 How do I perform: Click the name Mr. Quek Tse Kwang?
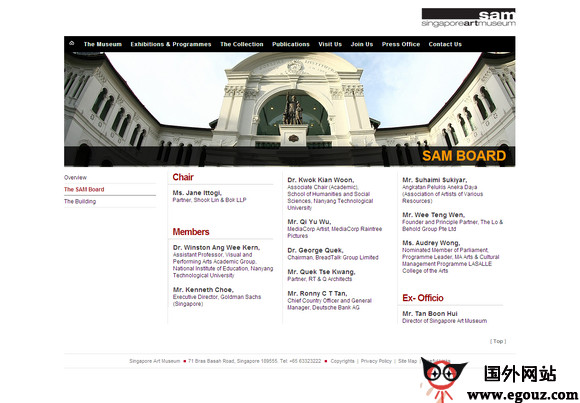click(321, 272)
